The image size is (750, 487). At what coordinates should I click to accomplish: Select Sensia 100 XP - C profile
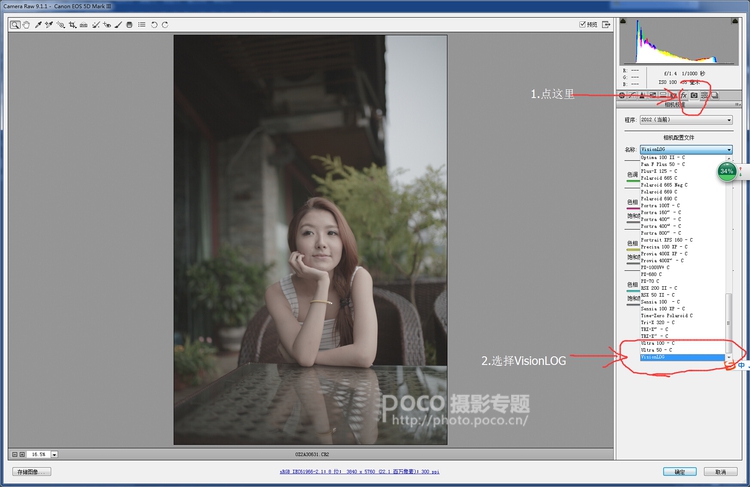[x=683, y=309]
